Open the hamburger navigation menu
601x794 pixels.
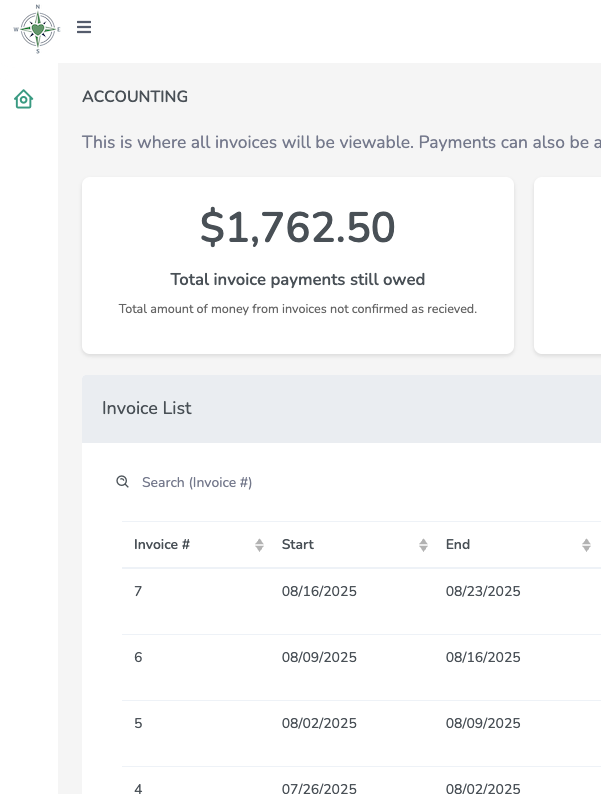pyautogui.click(x=84, y=27)
